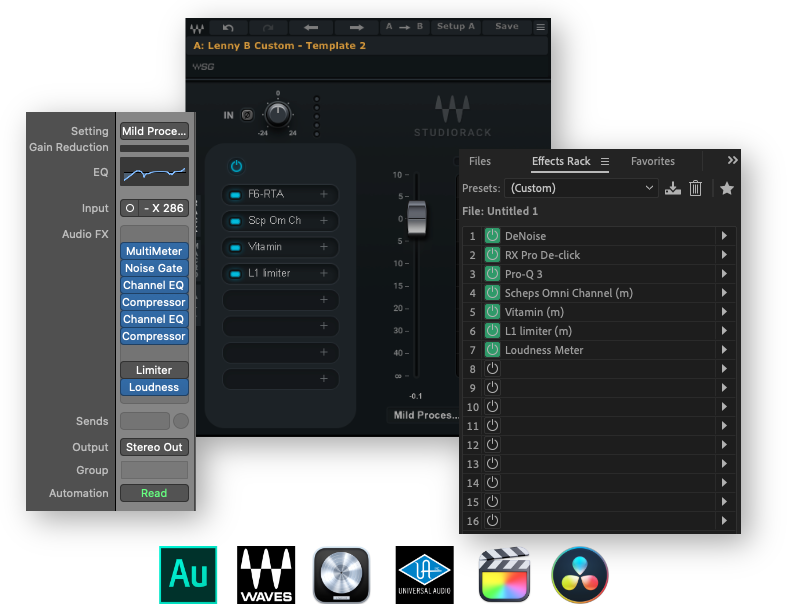
Task: Open Noise Gate plugin
Action: [x=154, y=268]
